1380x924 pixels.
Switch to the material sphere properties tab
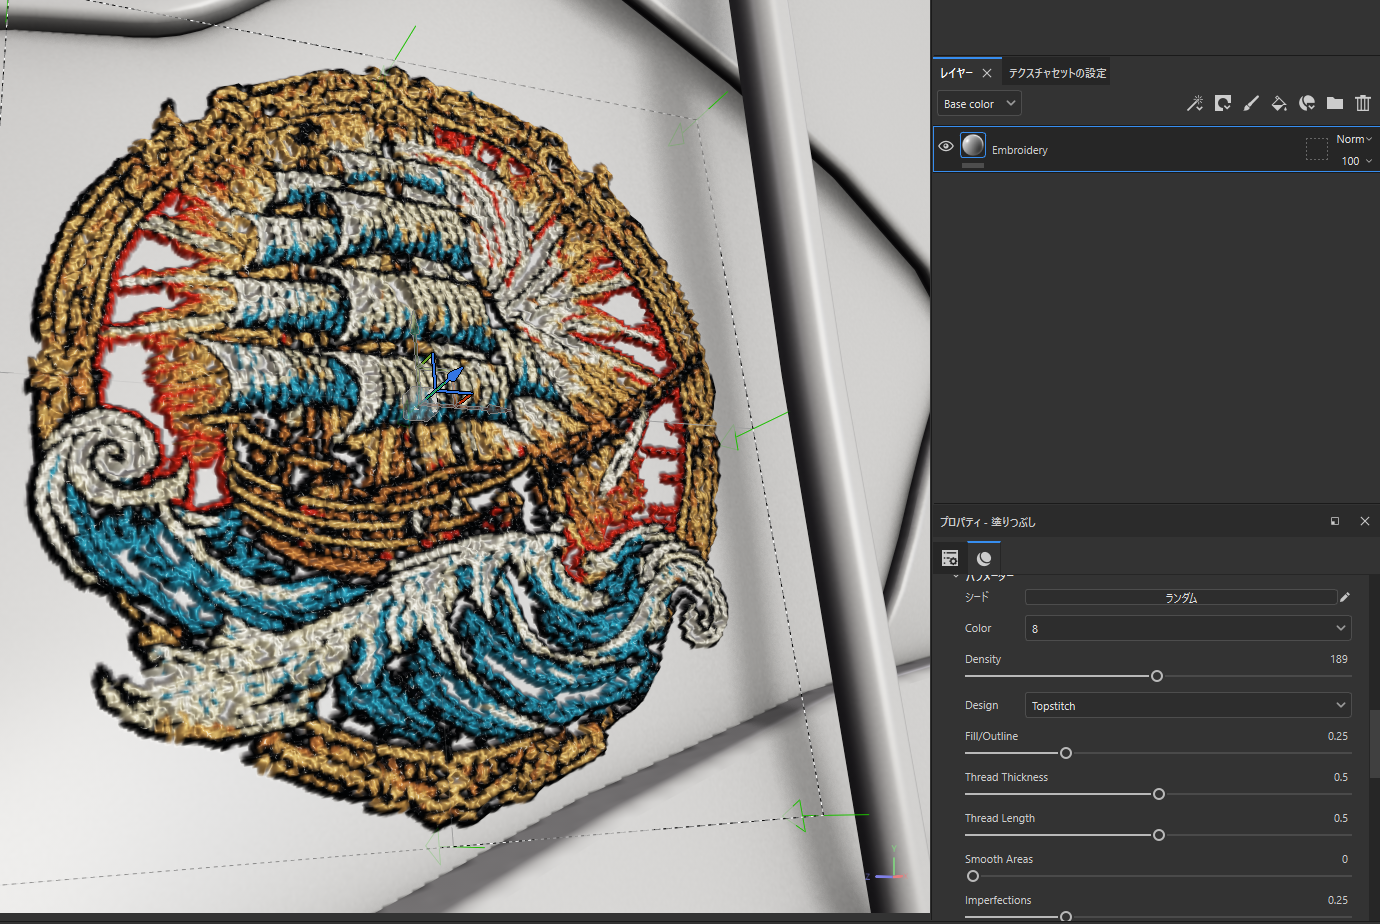(984, 558)
